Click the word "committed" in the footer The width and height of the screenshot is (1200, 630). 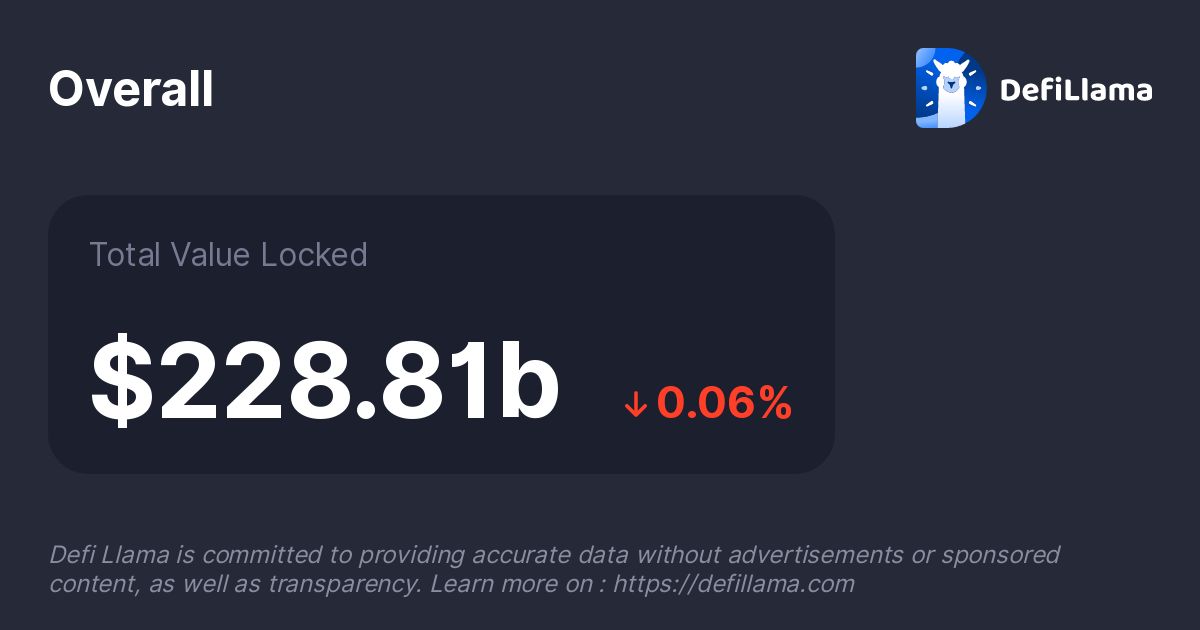tap(248, 555)
